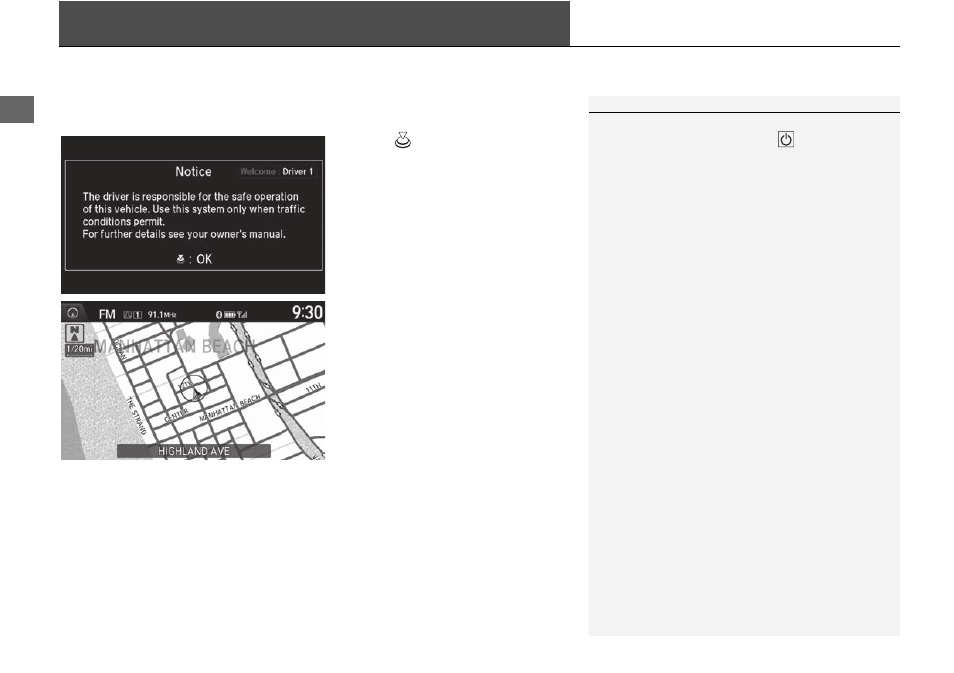Click the 91.1MHz radio frequency
The width and height of the screenshot is (954, 673).
point(162,315)
